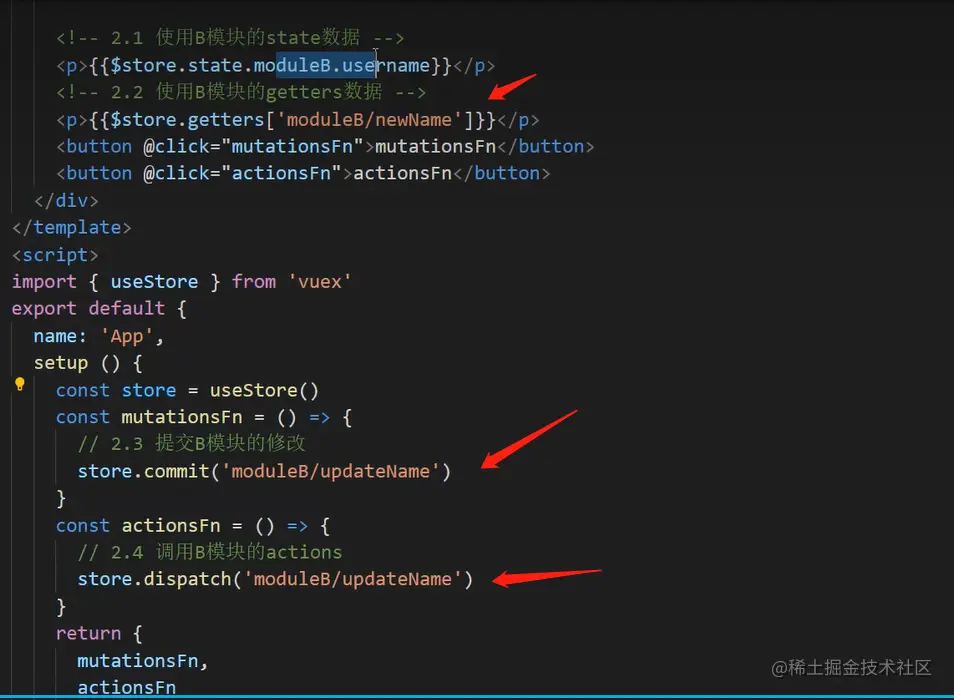Click the 'const store = useStore()' line

pos(187,390)
